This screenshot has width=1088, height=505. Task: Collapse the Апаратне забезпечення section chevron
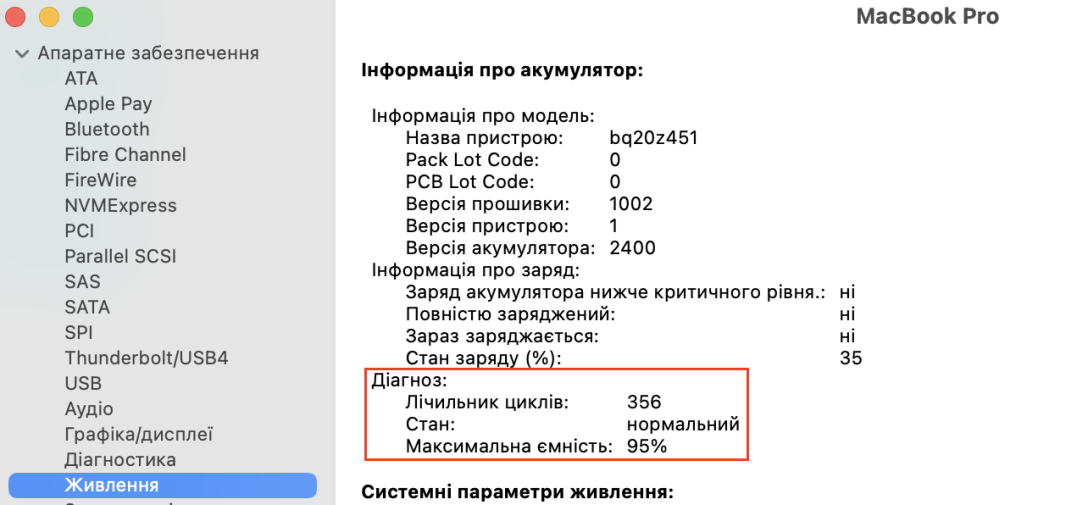(x=22, y=53)
